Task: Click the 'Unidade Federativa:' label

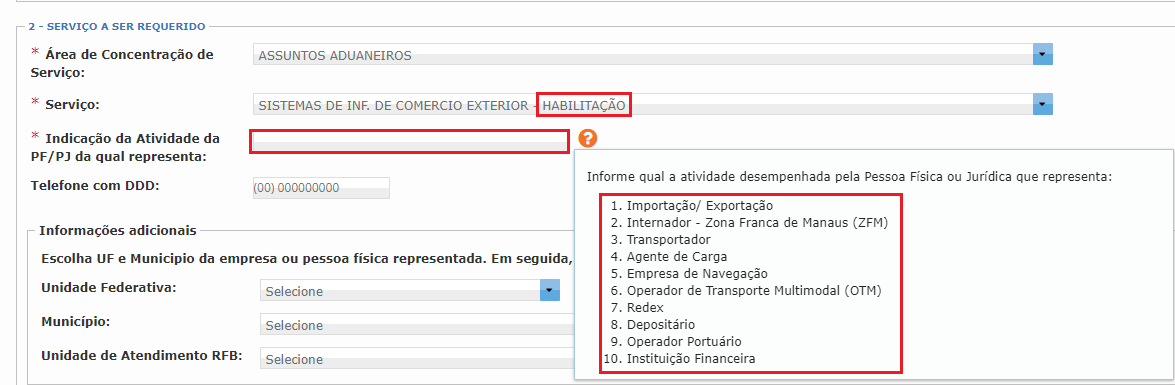Action: [109, 288]
